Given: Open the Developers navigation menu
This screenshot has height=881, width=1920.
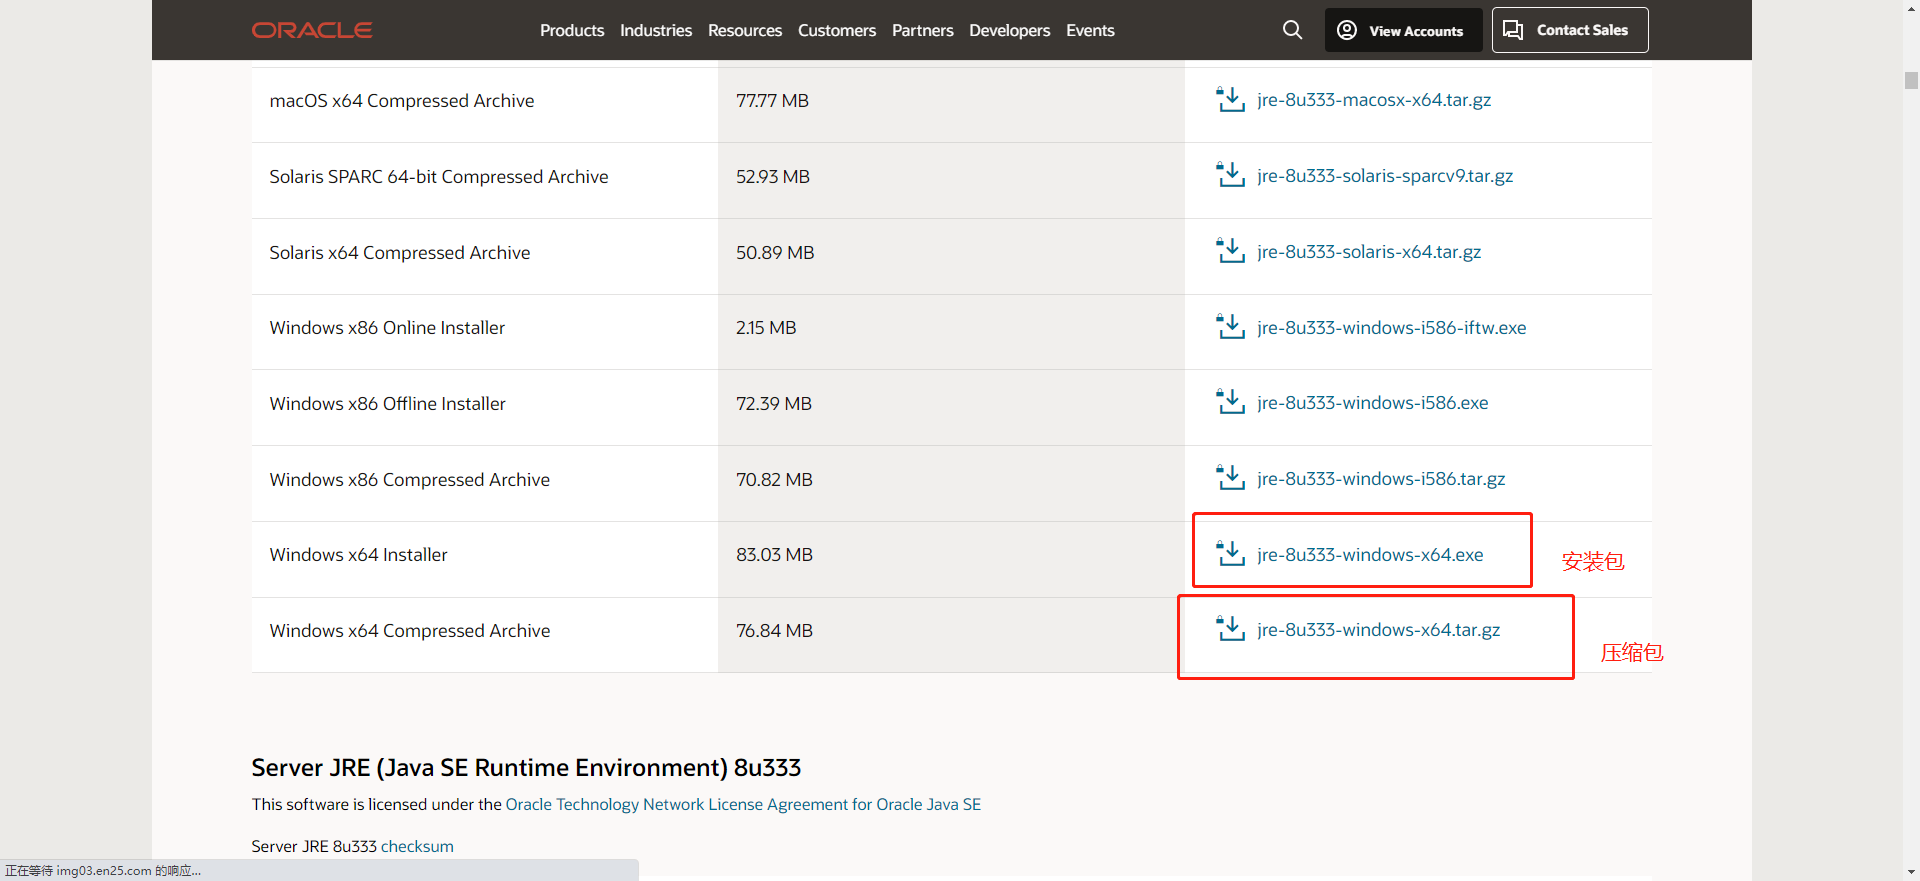Looking at the screenshot, I should [1009, 30].
